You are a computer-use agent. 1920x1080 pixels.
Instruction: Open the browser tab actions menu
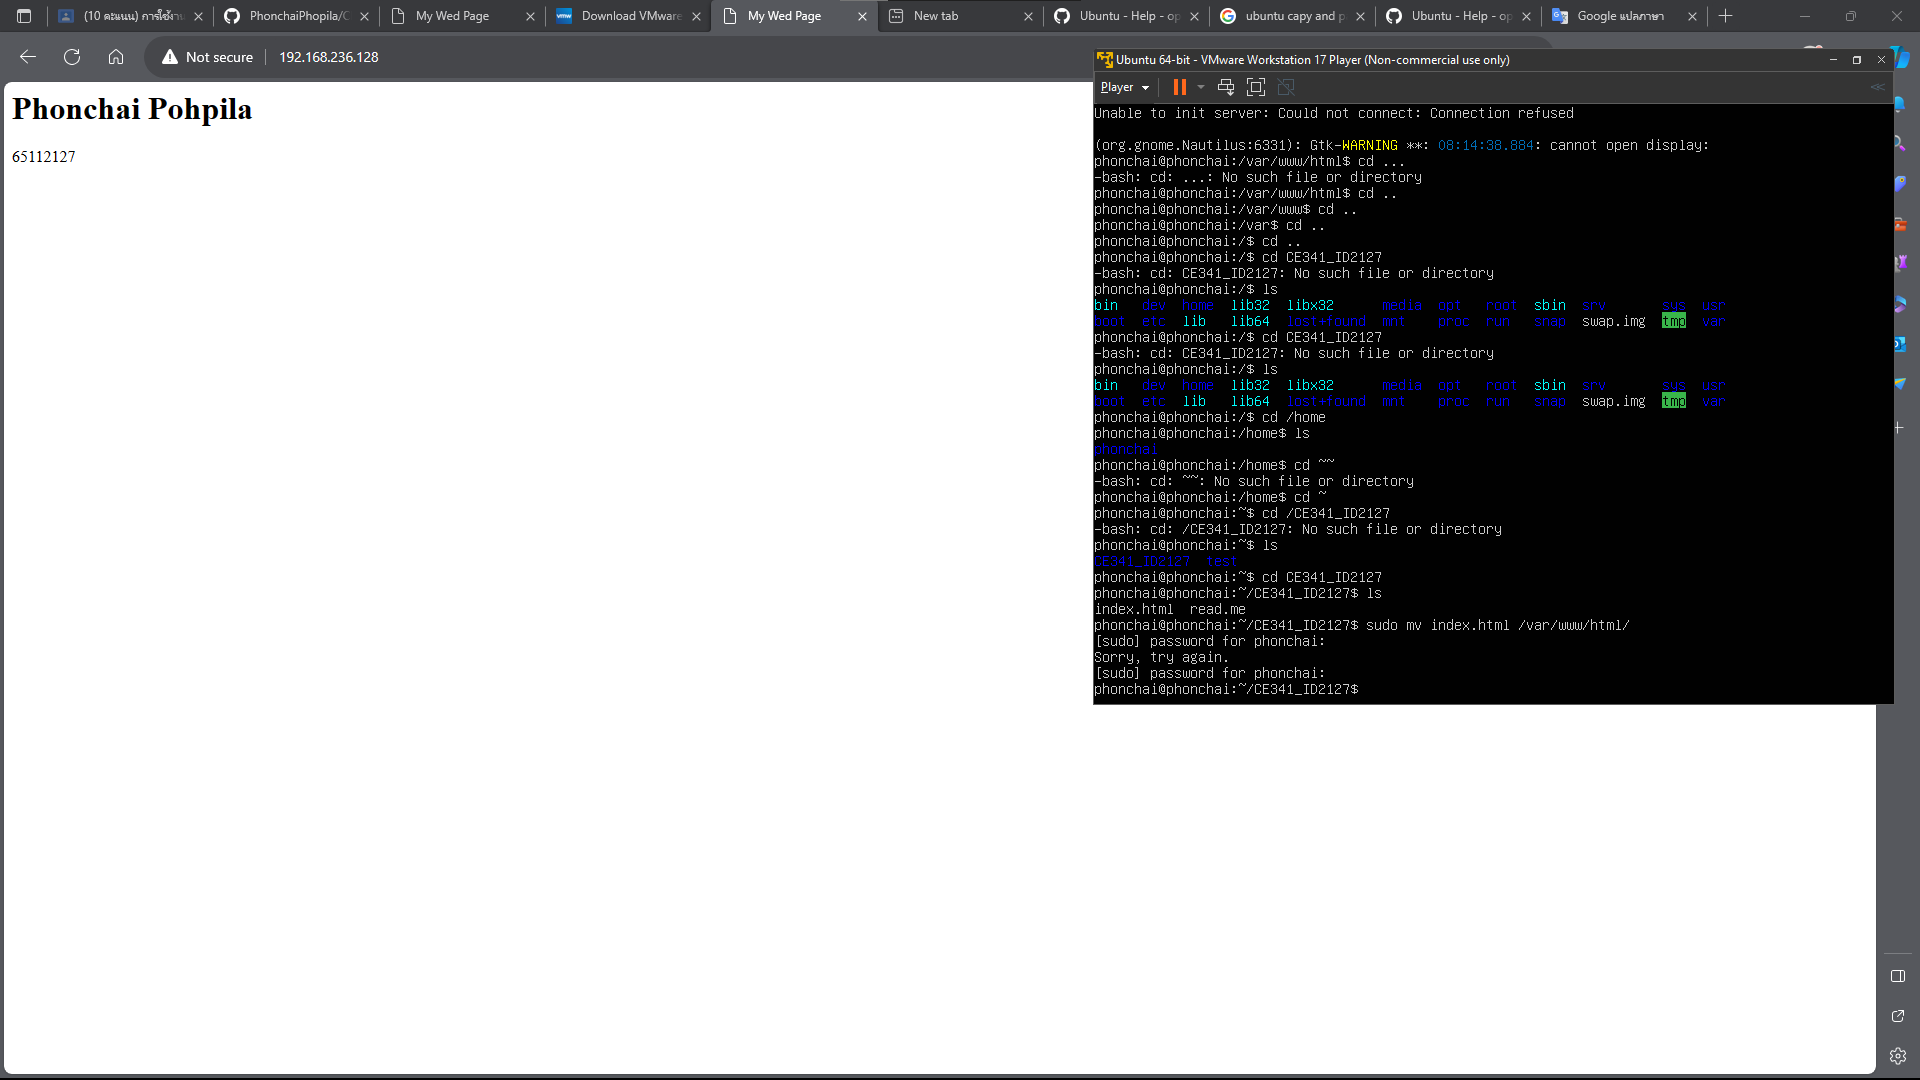point(22,16)
